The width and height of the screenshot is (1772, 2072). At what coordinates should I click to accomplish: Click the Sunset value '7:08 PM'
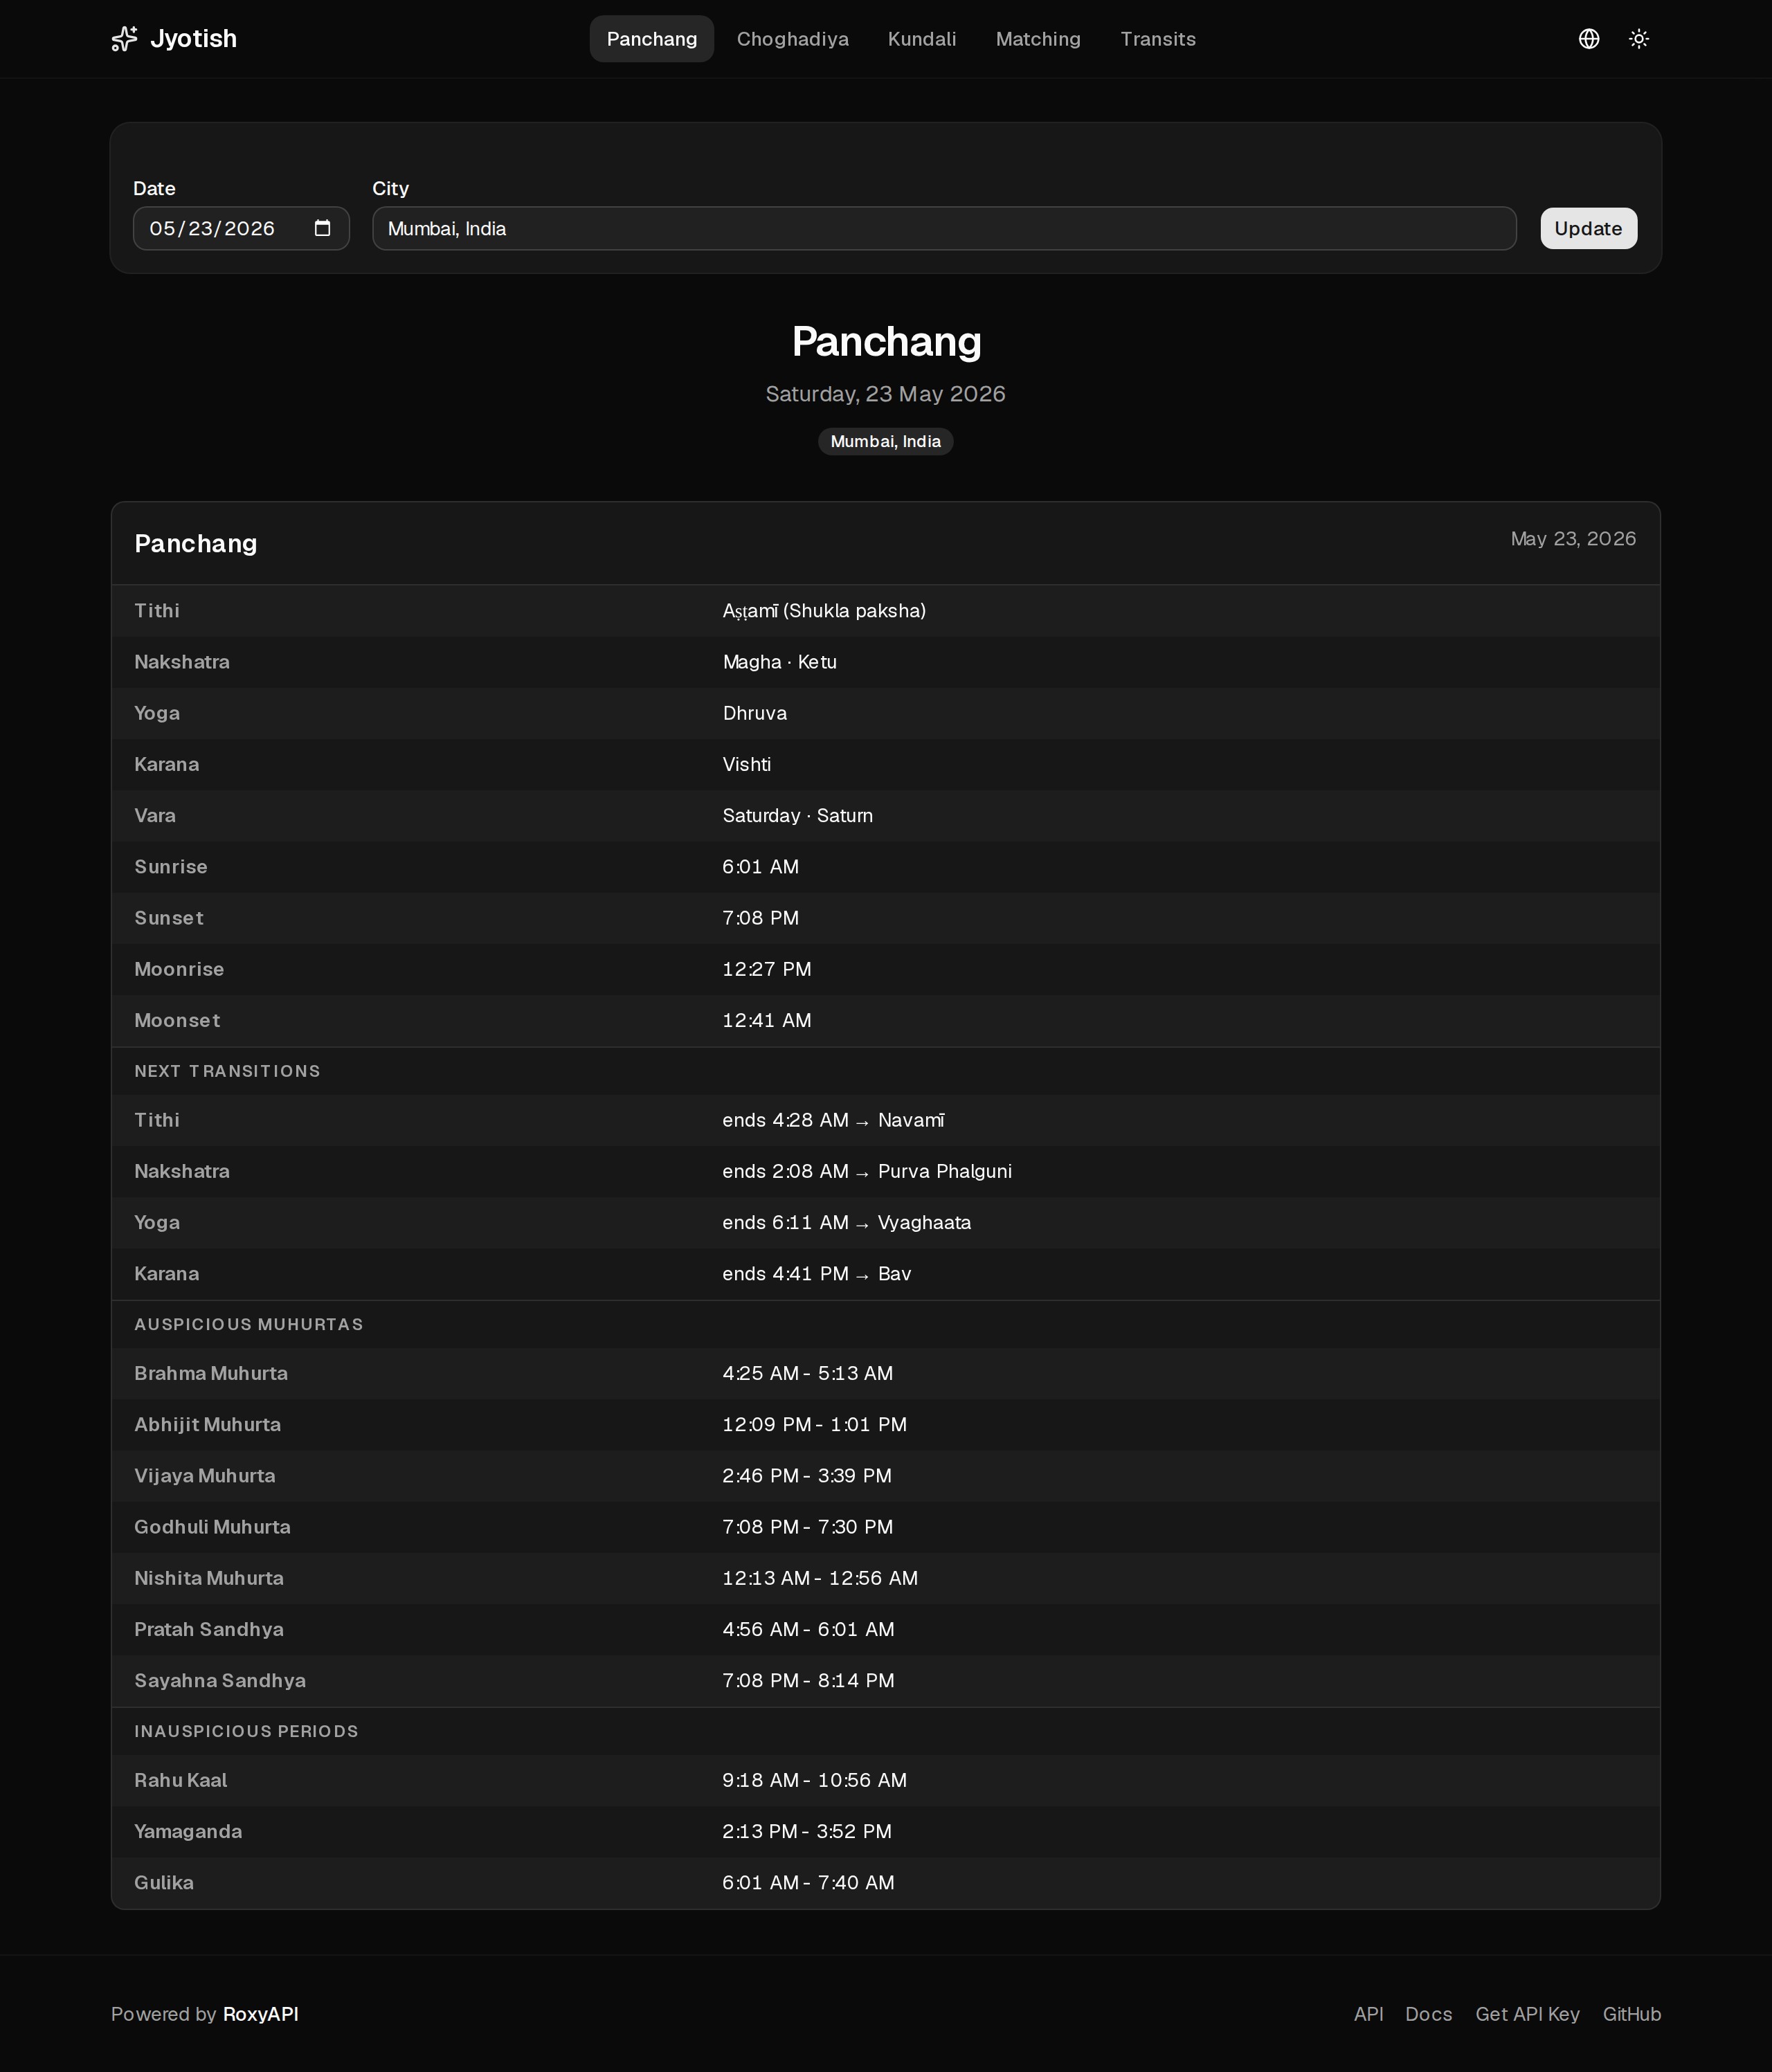tap(760, 918)
